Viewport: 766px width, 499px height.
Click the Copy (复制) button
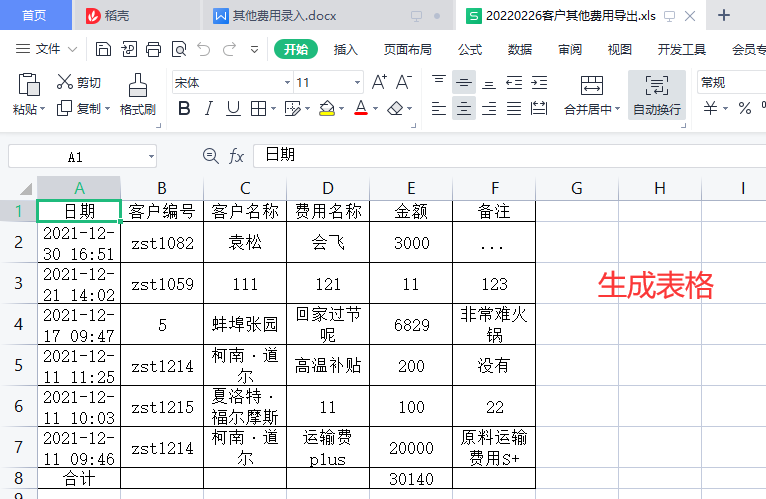80,108
